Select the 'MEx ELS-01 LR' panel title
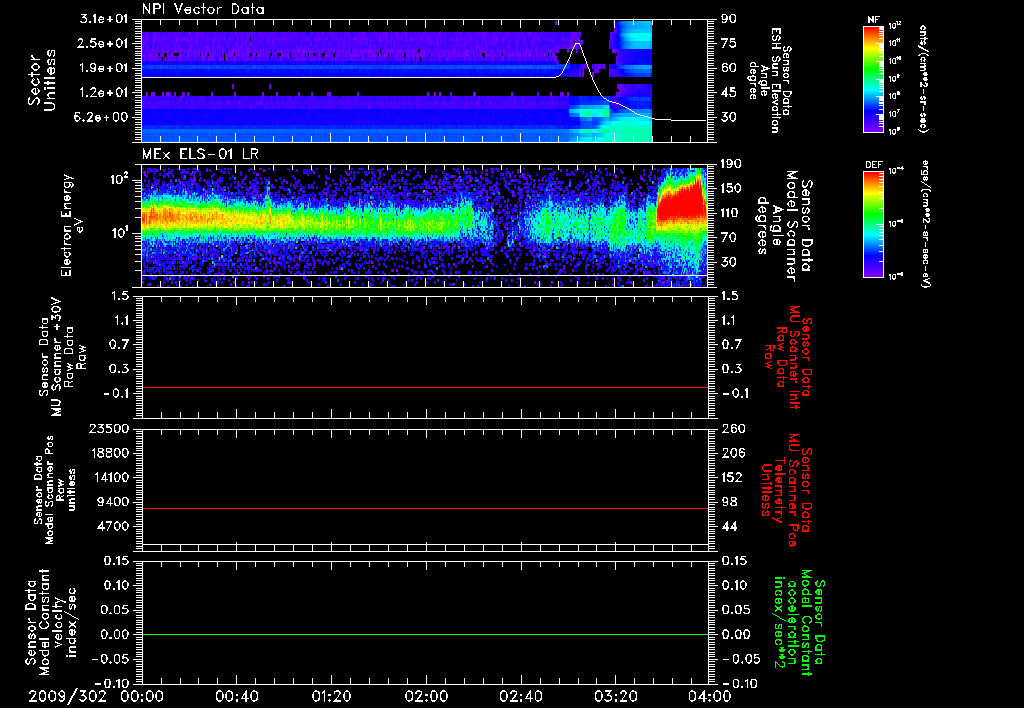The image size is (1024, 708). click(x=200, y=155)
